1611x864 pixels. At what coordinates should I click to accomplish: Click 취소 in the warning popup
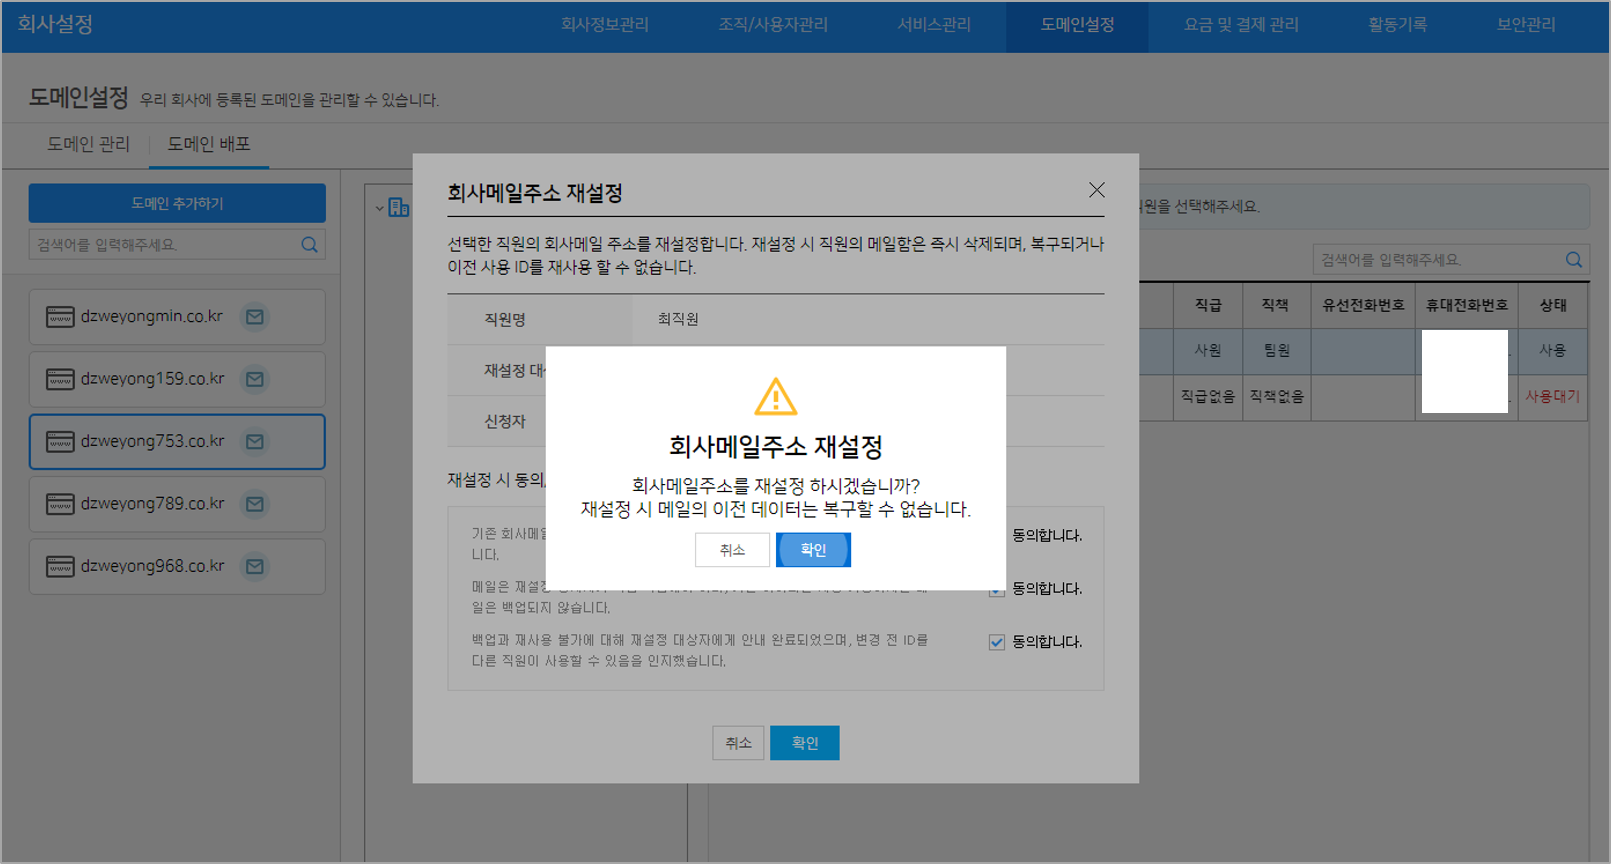click(x=732, y=550)
